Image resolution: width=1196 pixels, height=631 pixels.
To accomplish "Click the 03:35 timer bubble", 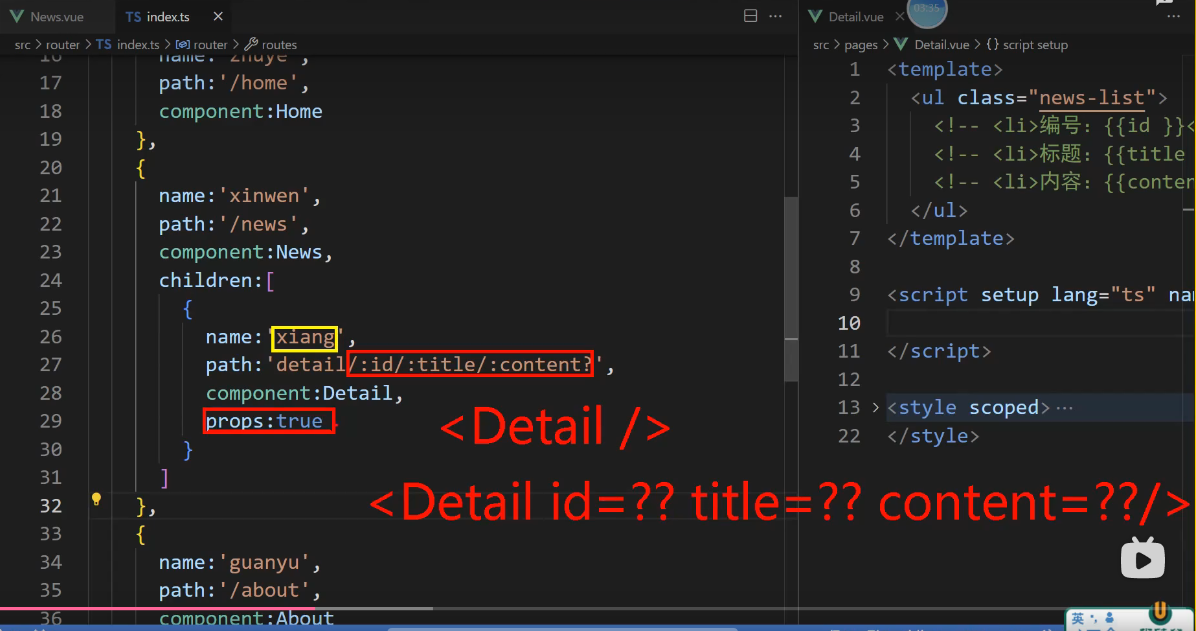I will coord(927,9).
